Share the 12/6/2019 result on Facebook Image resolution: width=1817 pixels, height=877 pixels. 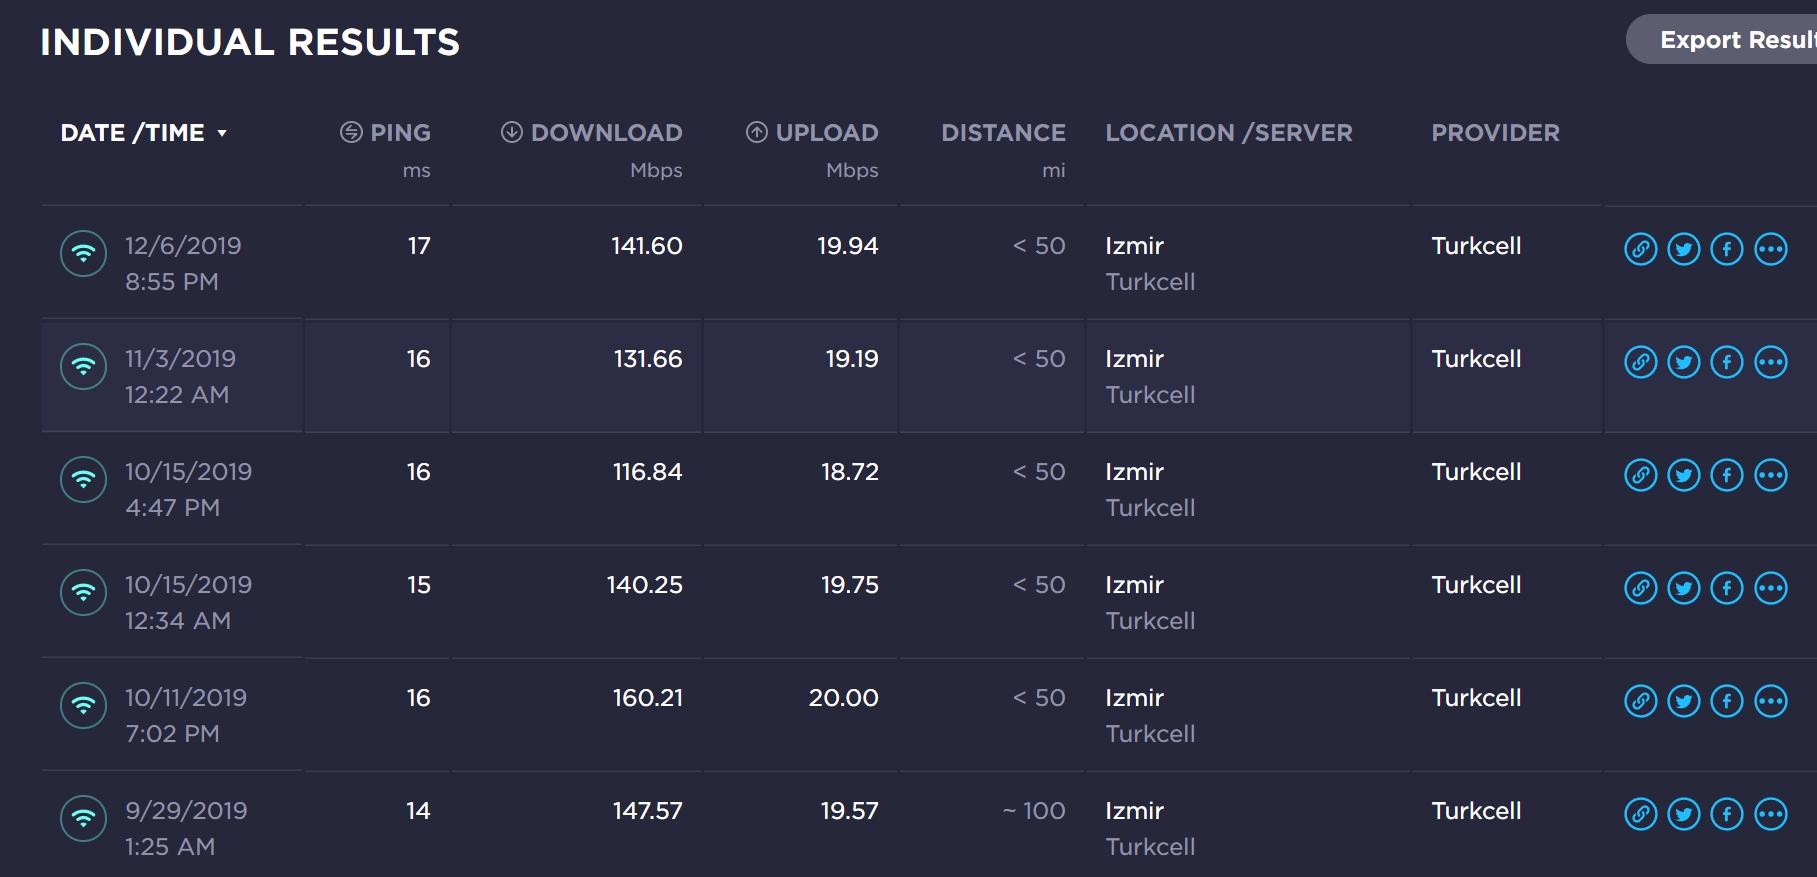click(1727, 249)
